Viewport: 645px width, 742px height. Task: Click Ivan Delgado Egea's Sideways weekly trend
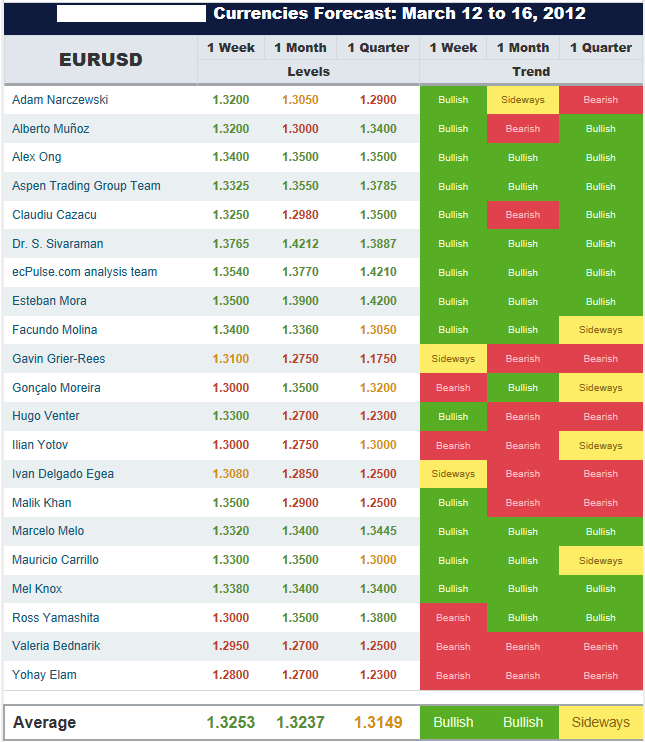point(453,474)
